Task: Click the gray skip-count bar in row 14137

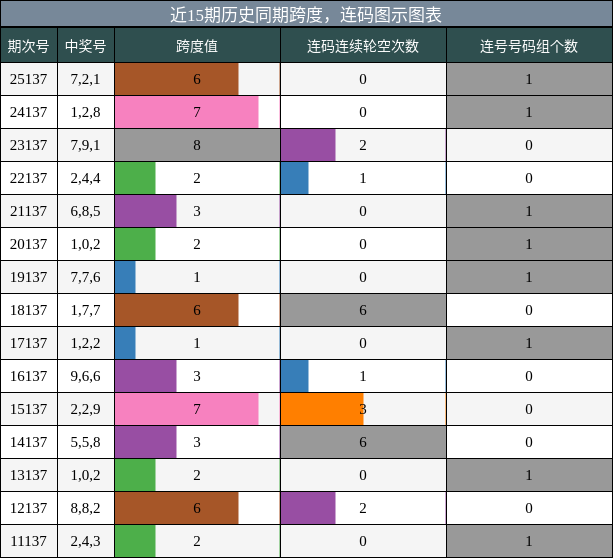Action: point(364,442)
